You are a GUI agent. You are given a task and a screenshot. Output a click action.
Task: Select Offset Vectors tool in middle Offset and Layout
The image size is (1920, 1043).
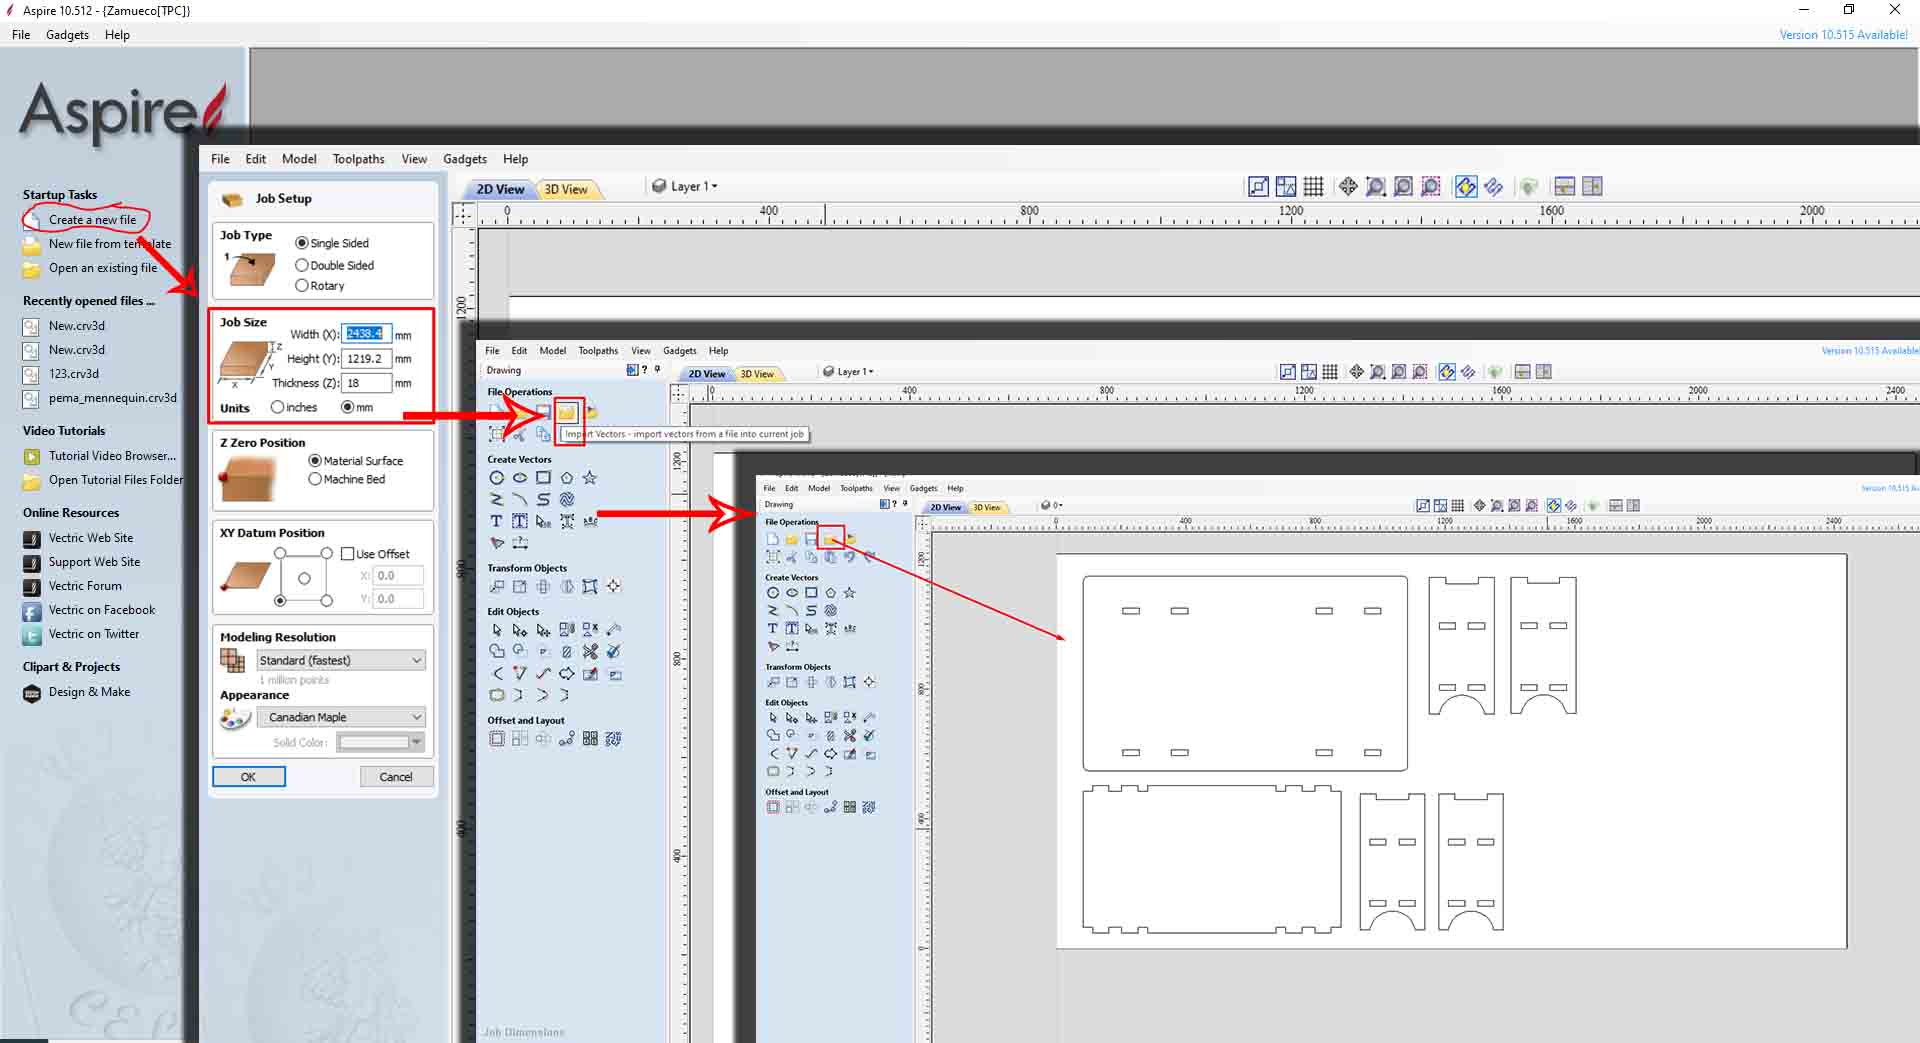pyautogui.click(x=496, y=739)
